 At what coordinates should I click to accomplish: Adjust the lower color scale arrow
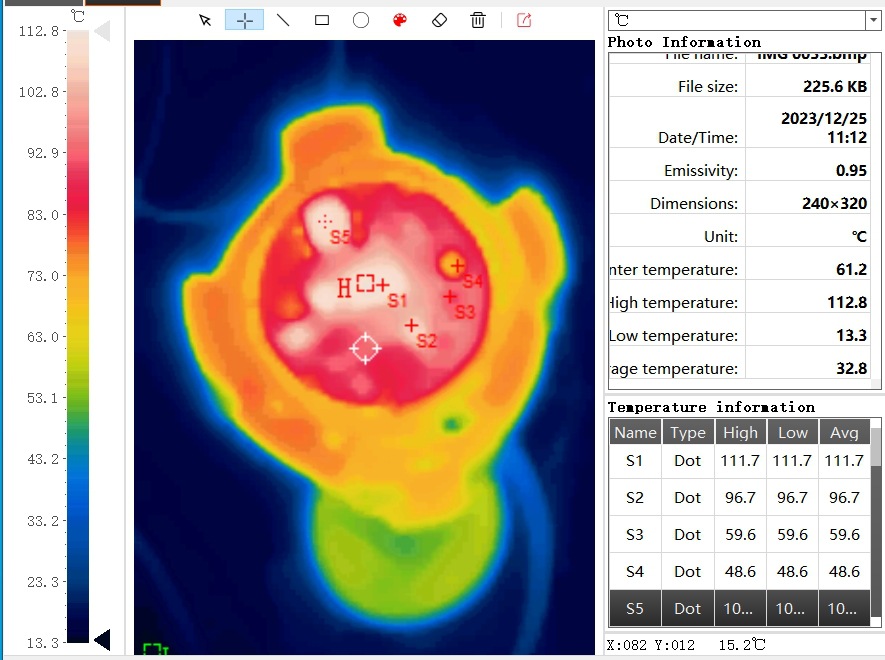point(102,640)
